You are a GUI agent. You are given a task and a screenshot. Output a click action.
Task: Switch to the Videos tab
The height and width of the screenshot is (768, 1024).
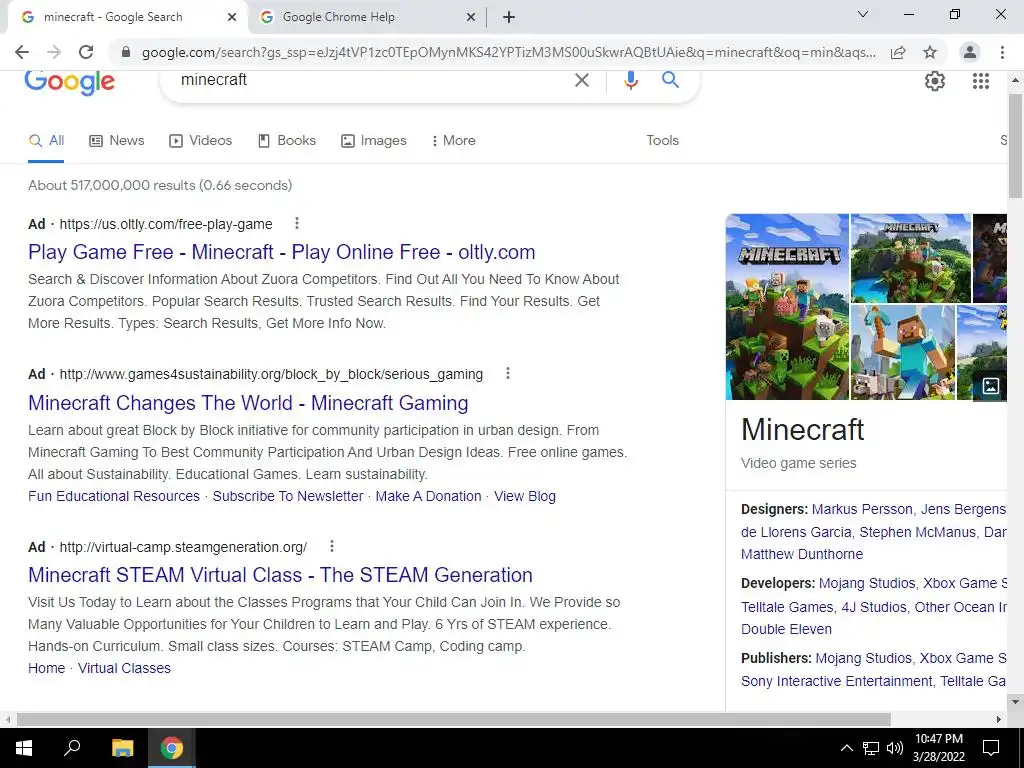[200, 140]
